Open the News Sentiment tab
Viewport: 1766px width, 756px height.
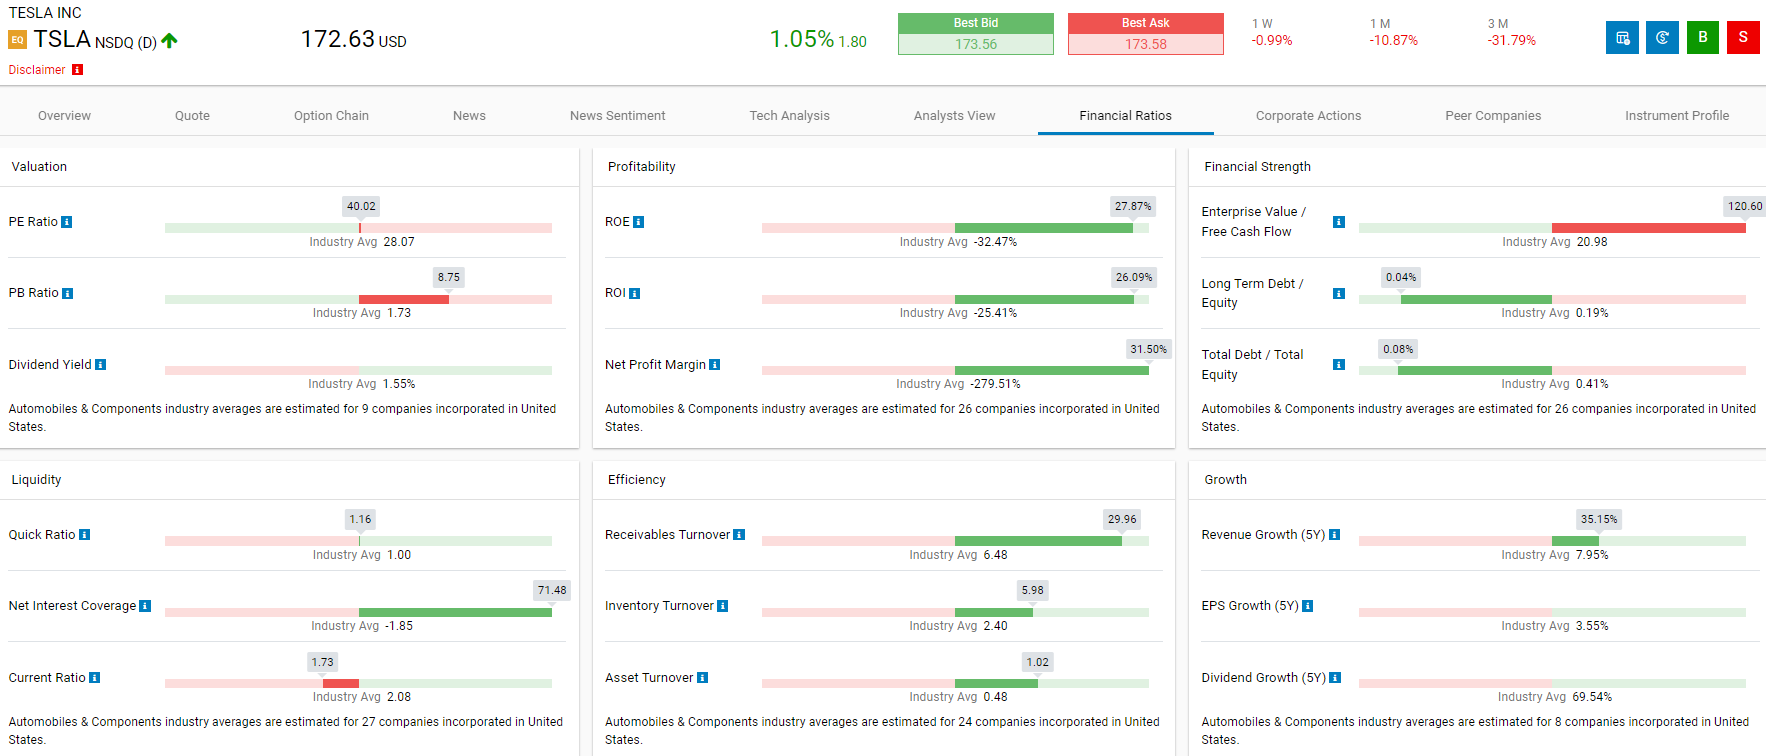617,116
